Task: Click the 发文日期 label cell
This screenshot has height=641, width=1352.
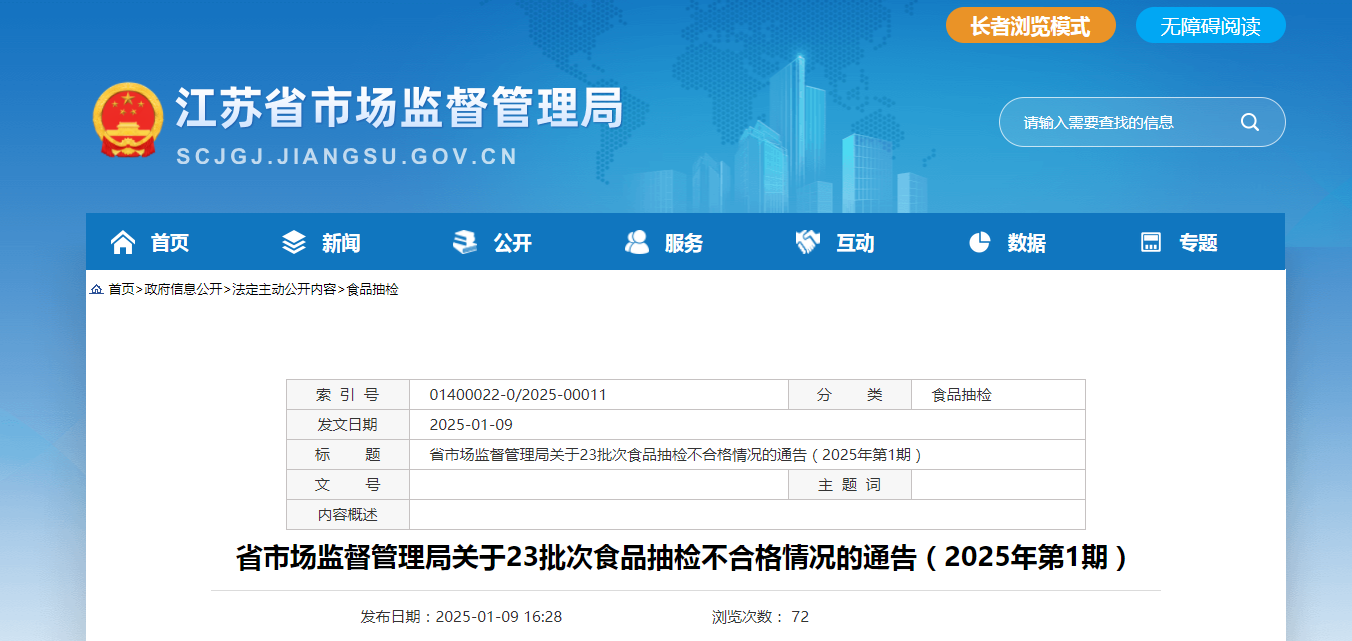Action: [348, 425]
